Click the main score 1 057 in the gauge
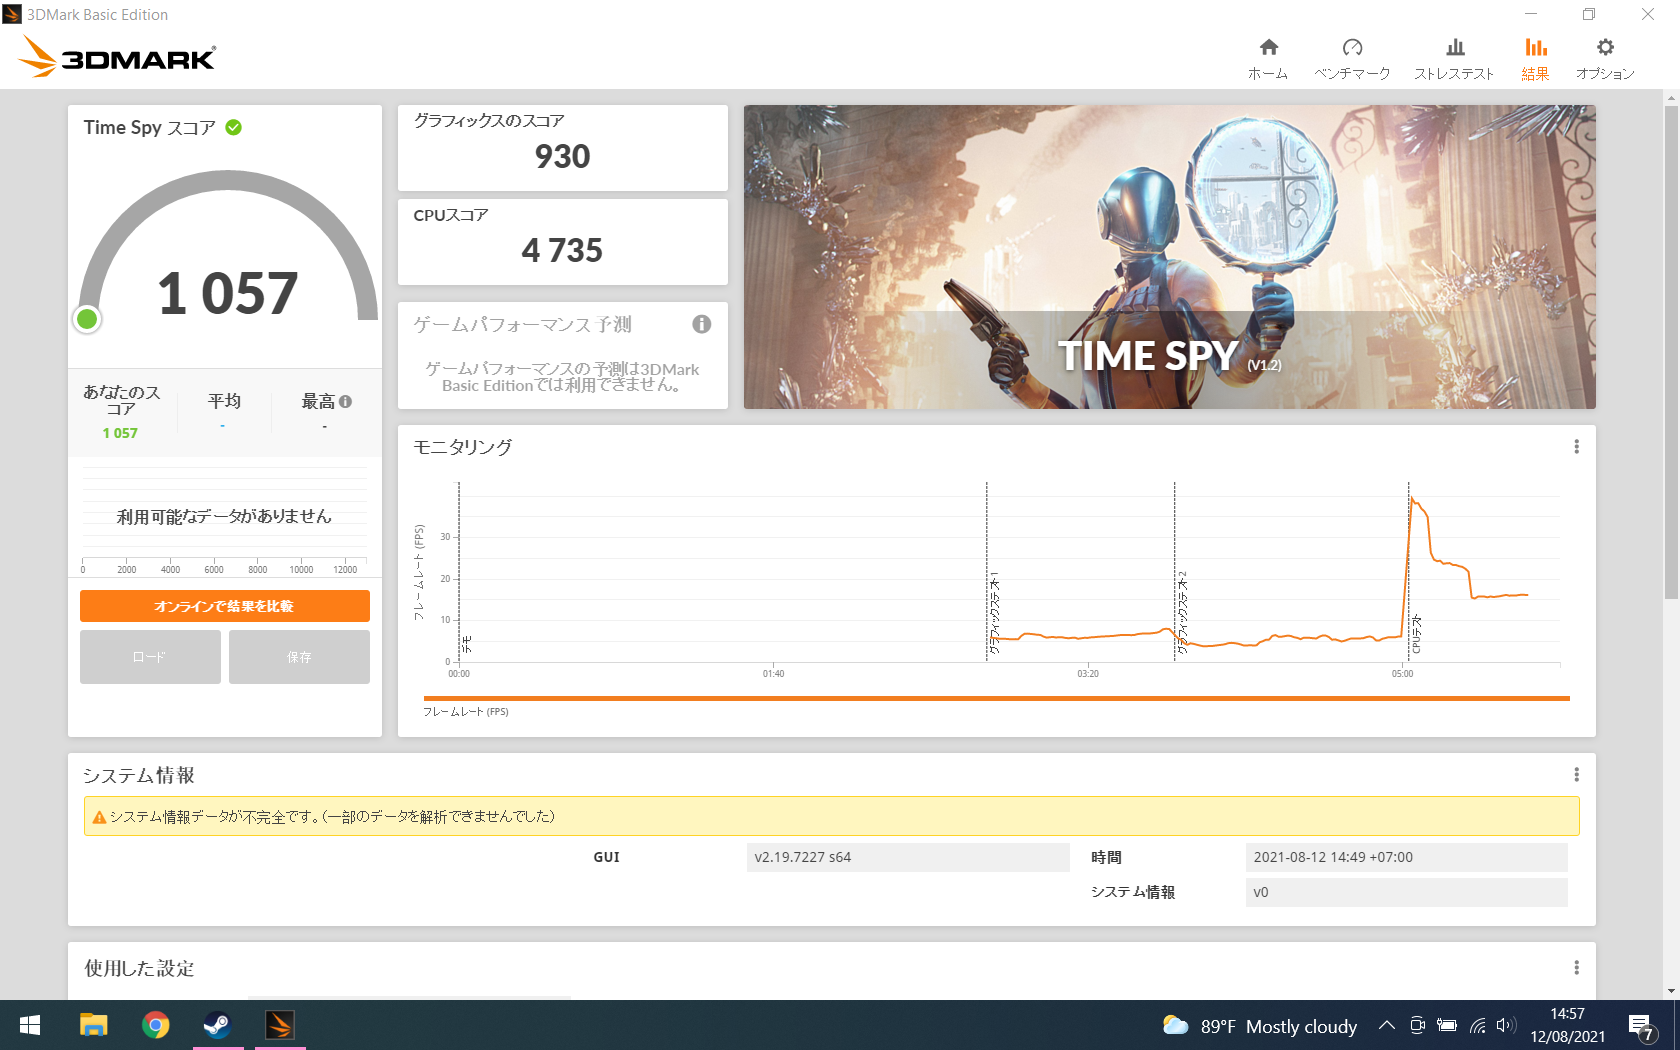1680x1050 pixels. tap(228, 294)
